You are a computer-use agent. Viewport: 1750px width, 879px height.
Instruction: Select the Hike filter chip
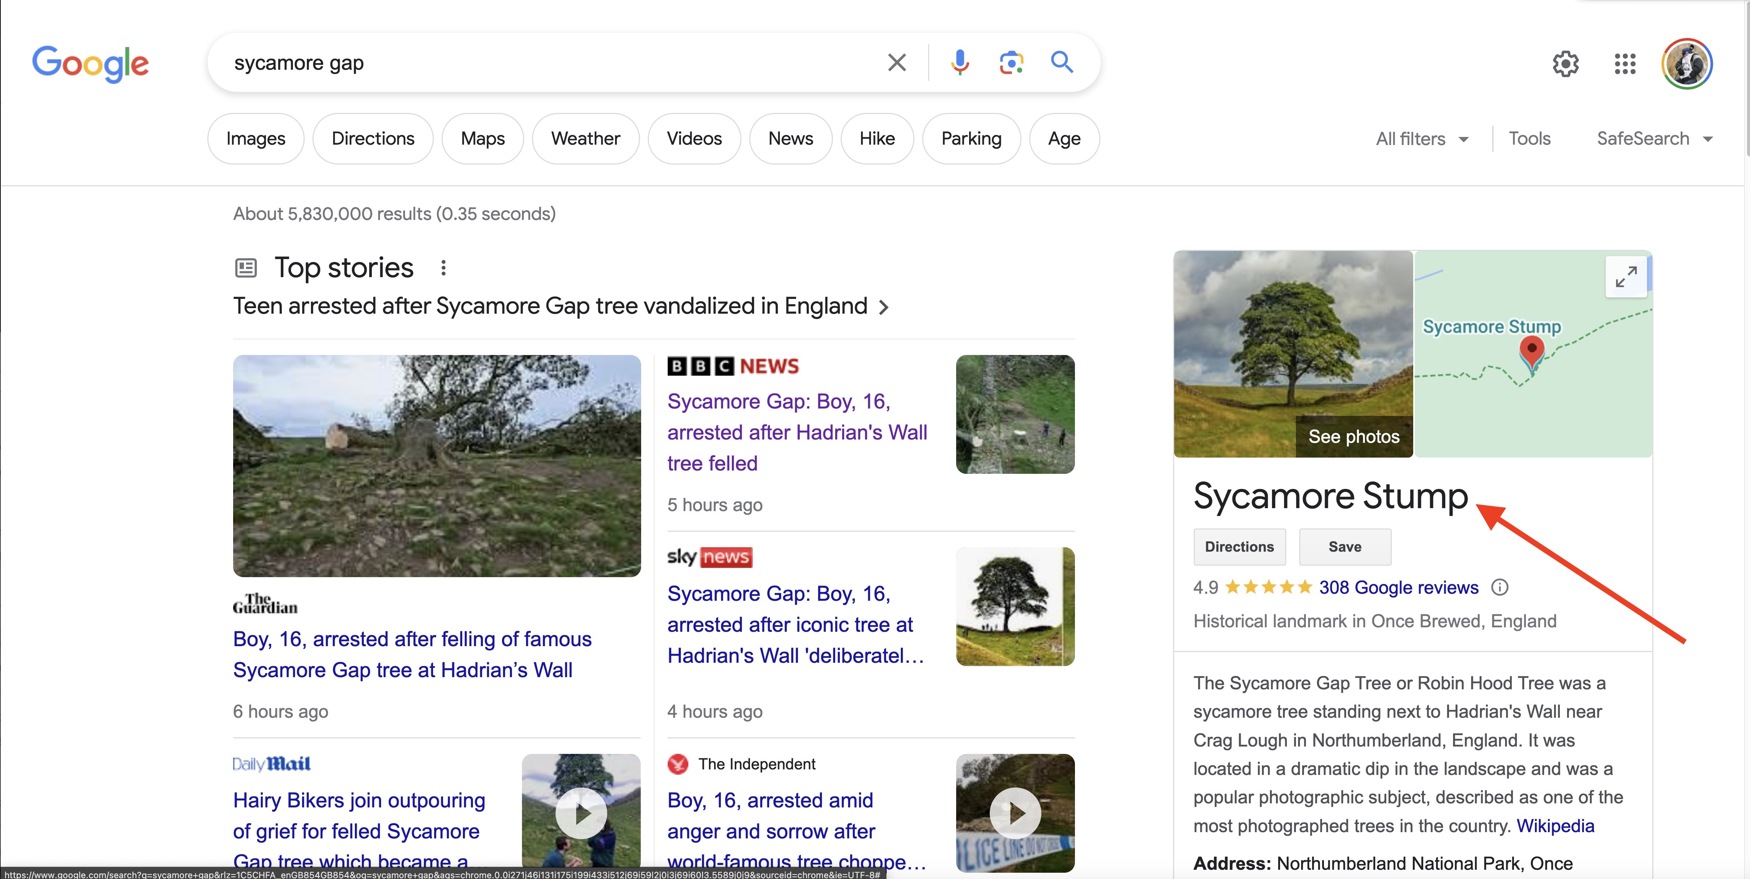click(x=877, y=139)
